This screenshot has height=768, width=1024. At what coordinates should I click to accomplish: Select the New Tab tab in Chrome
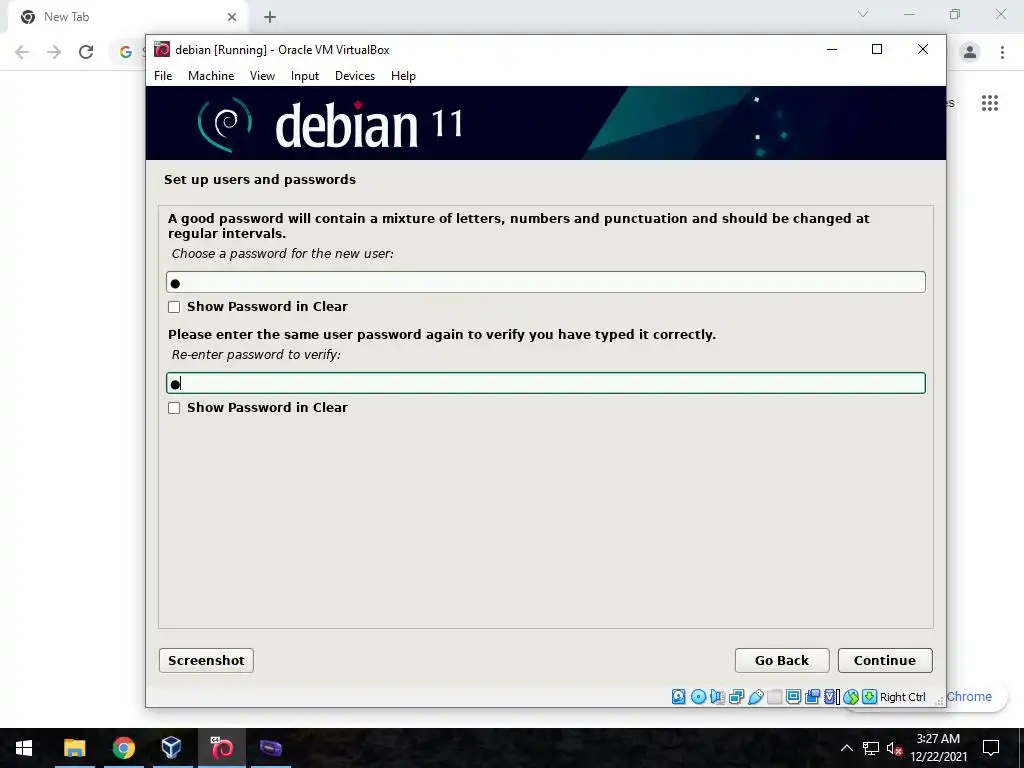pos(127,18)
